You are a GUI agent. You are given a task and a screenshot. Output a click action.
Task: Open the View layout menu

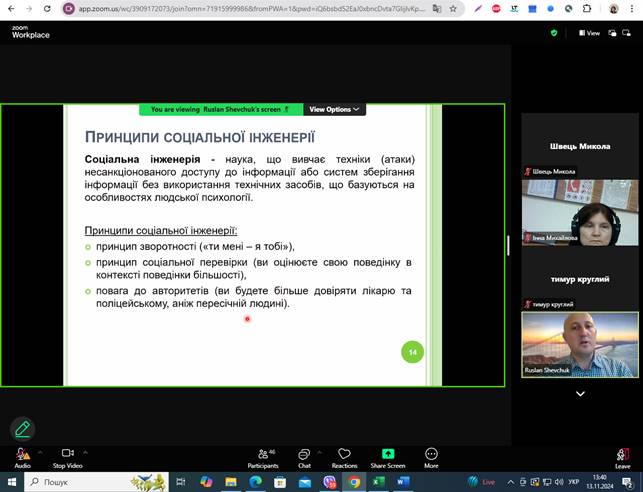(x=588, y=33)
